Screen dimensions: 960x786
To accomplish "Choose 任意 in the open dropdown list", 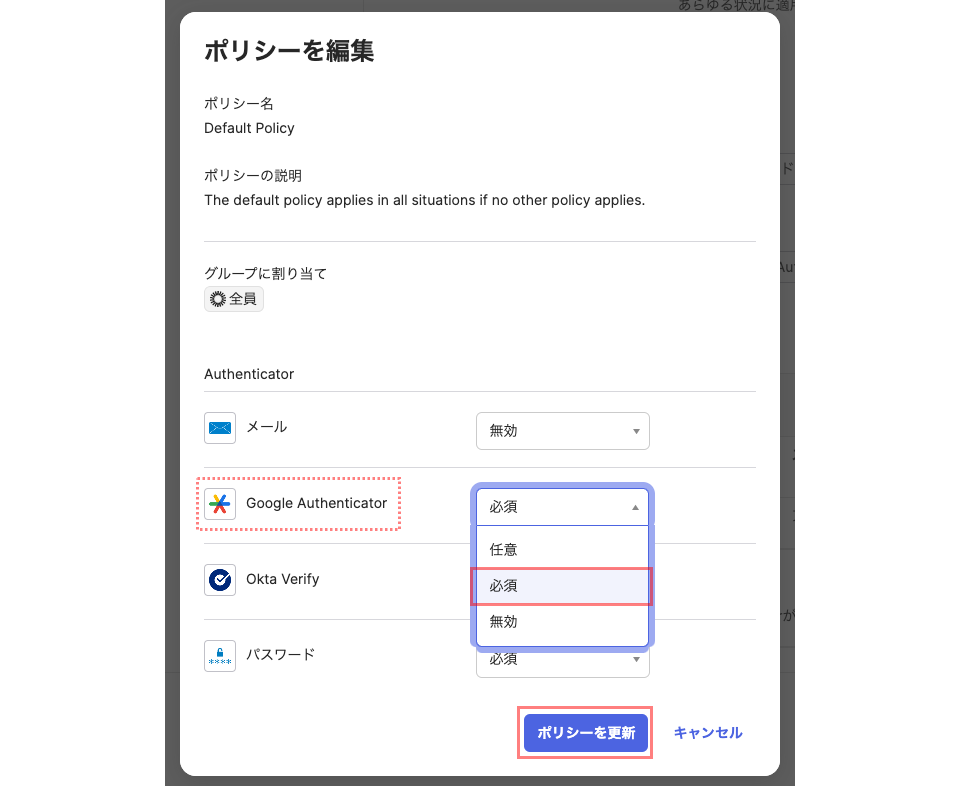I will click(x=562, y=548).
